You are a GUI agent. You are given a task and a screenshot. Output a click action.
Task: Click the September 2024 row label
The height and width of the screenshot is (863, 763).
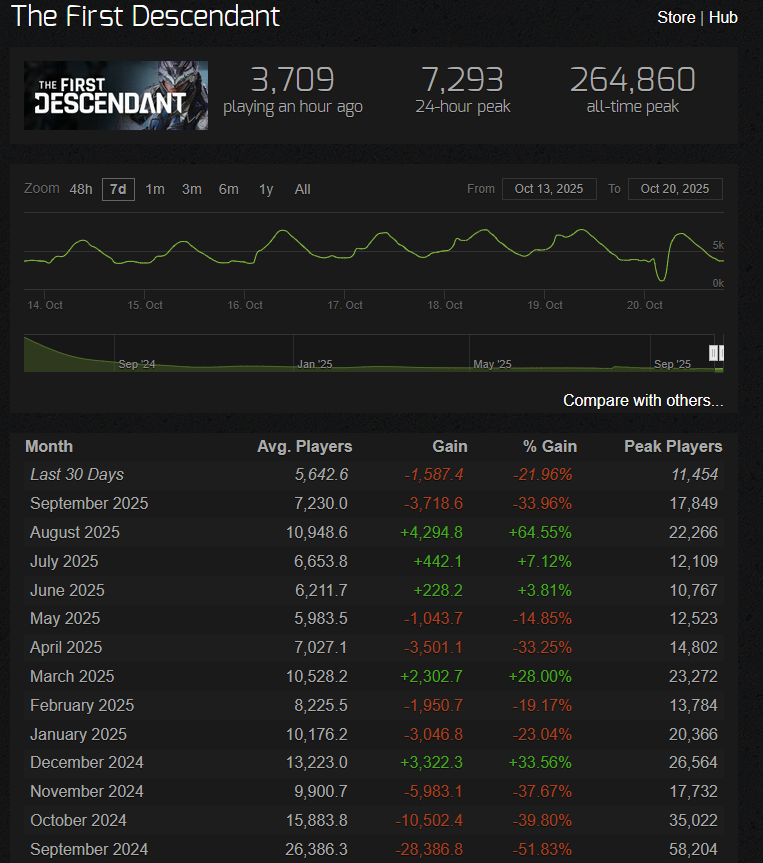pos(89,849)
